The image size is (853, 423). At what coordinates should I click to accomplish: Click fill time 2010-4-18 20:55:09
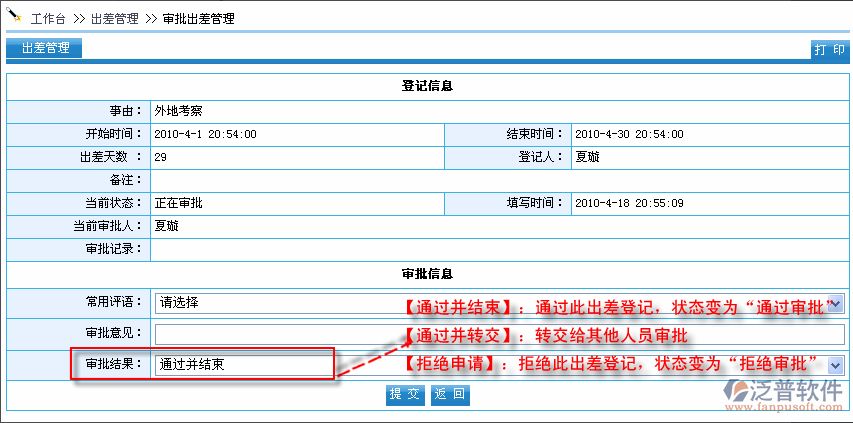[x=629, y=204]
